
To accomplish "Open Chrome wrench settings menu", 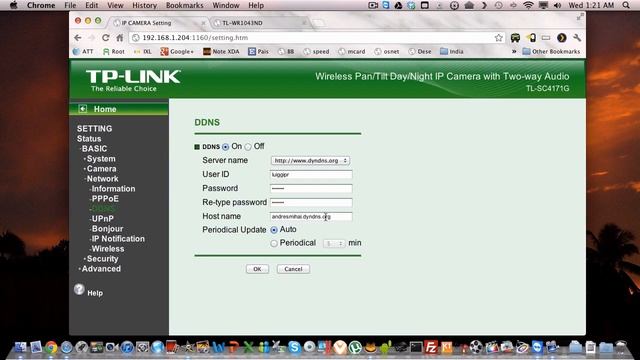I will click(x=577, y=38).
